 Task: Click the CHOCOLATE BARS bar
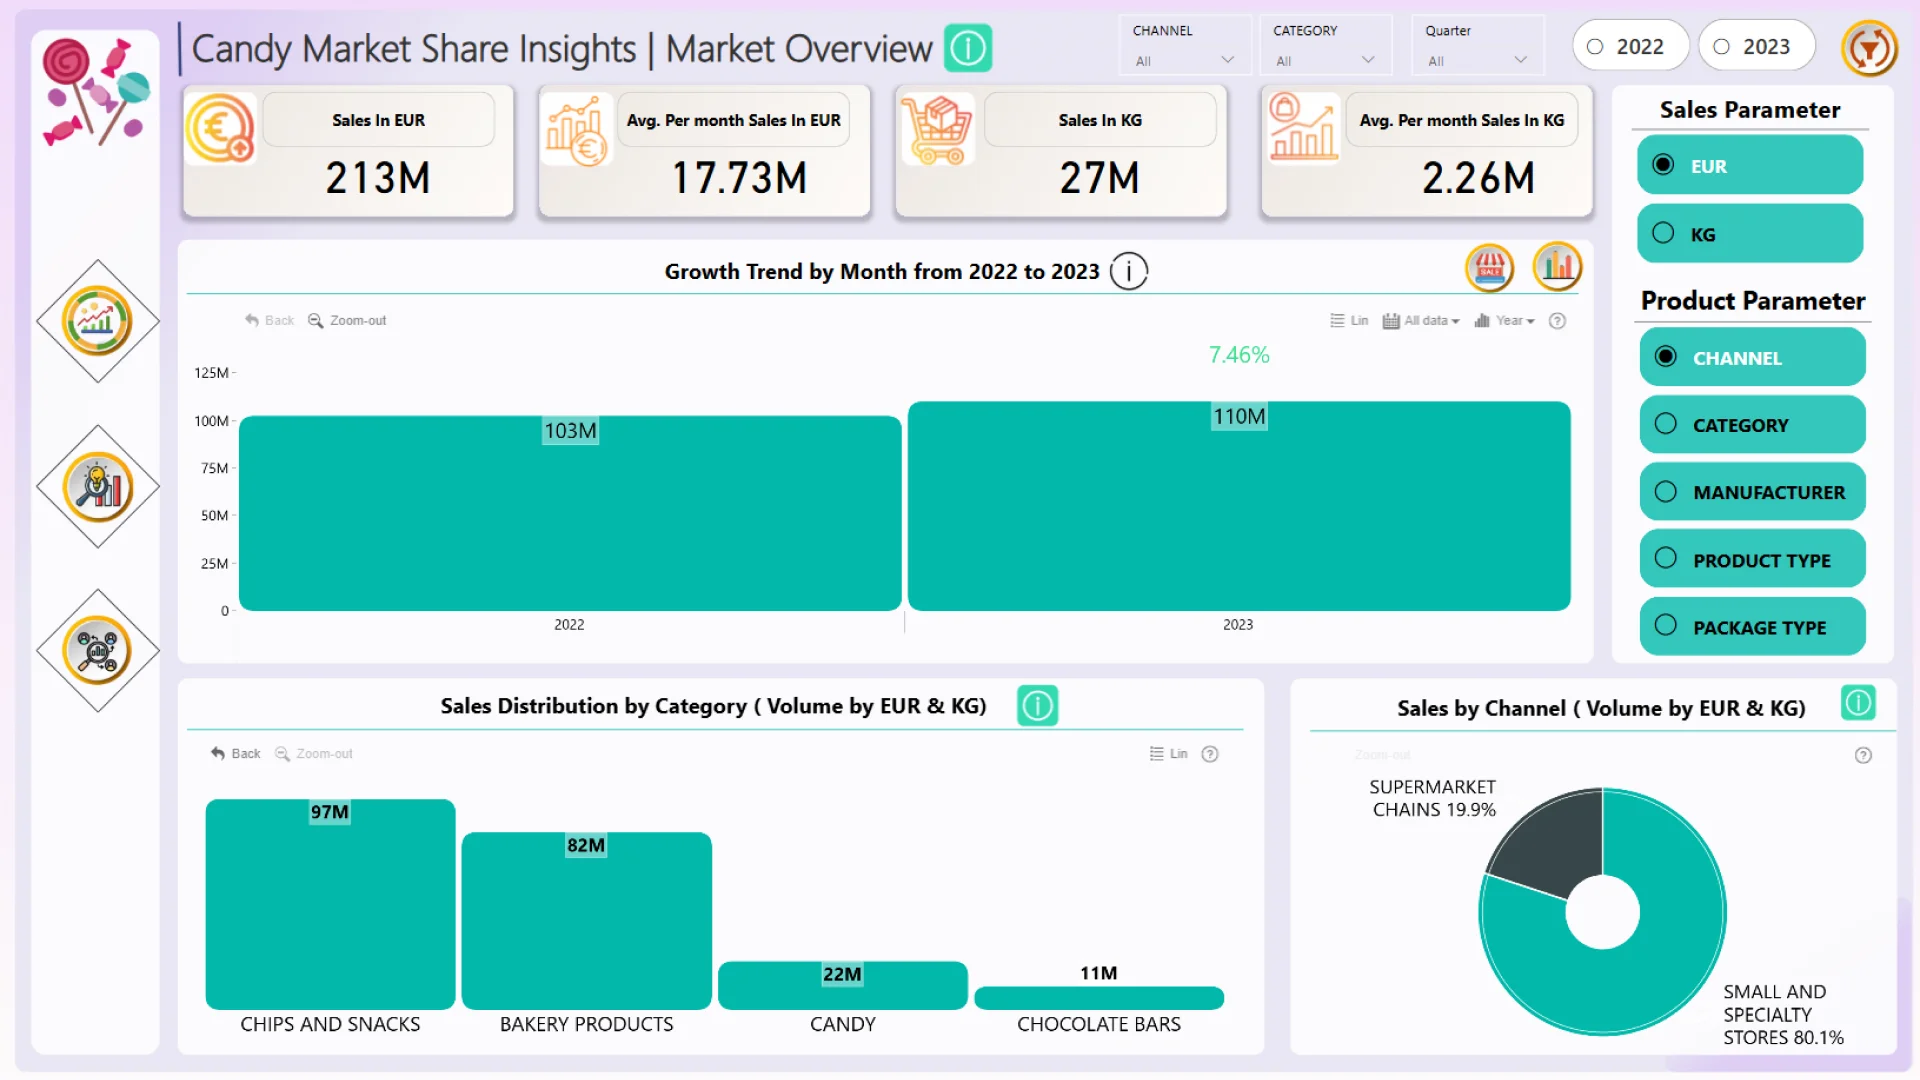1099,998
